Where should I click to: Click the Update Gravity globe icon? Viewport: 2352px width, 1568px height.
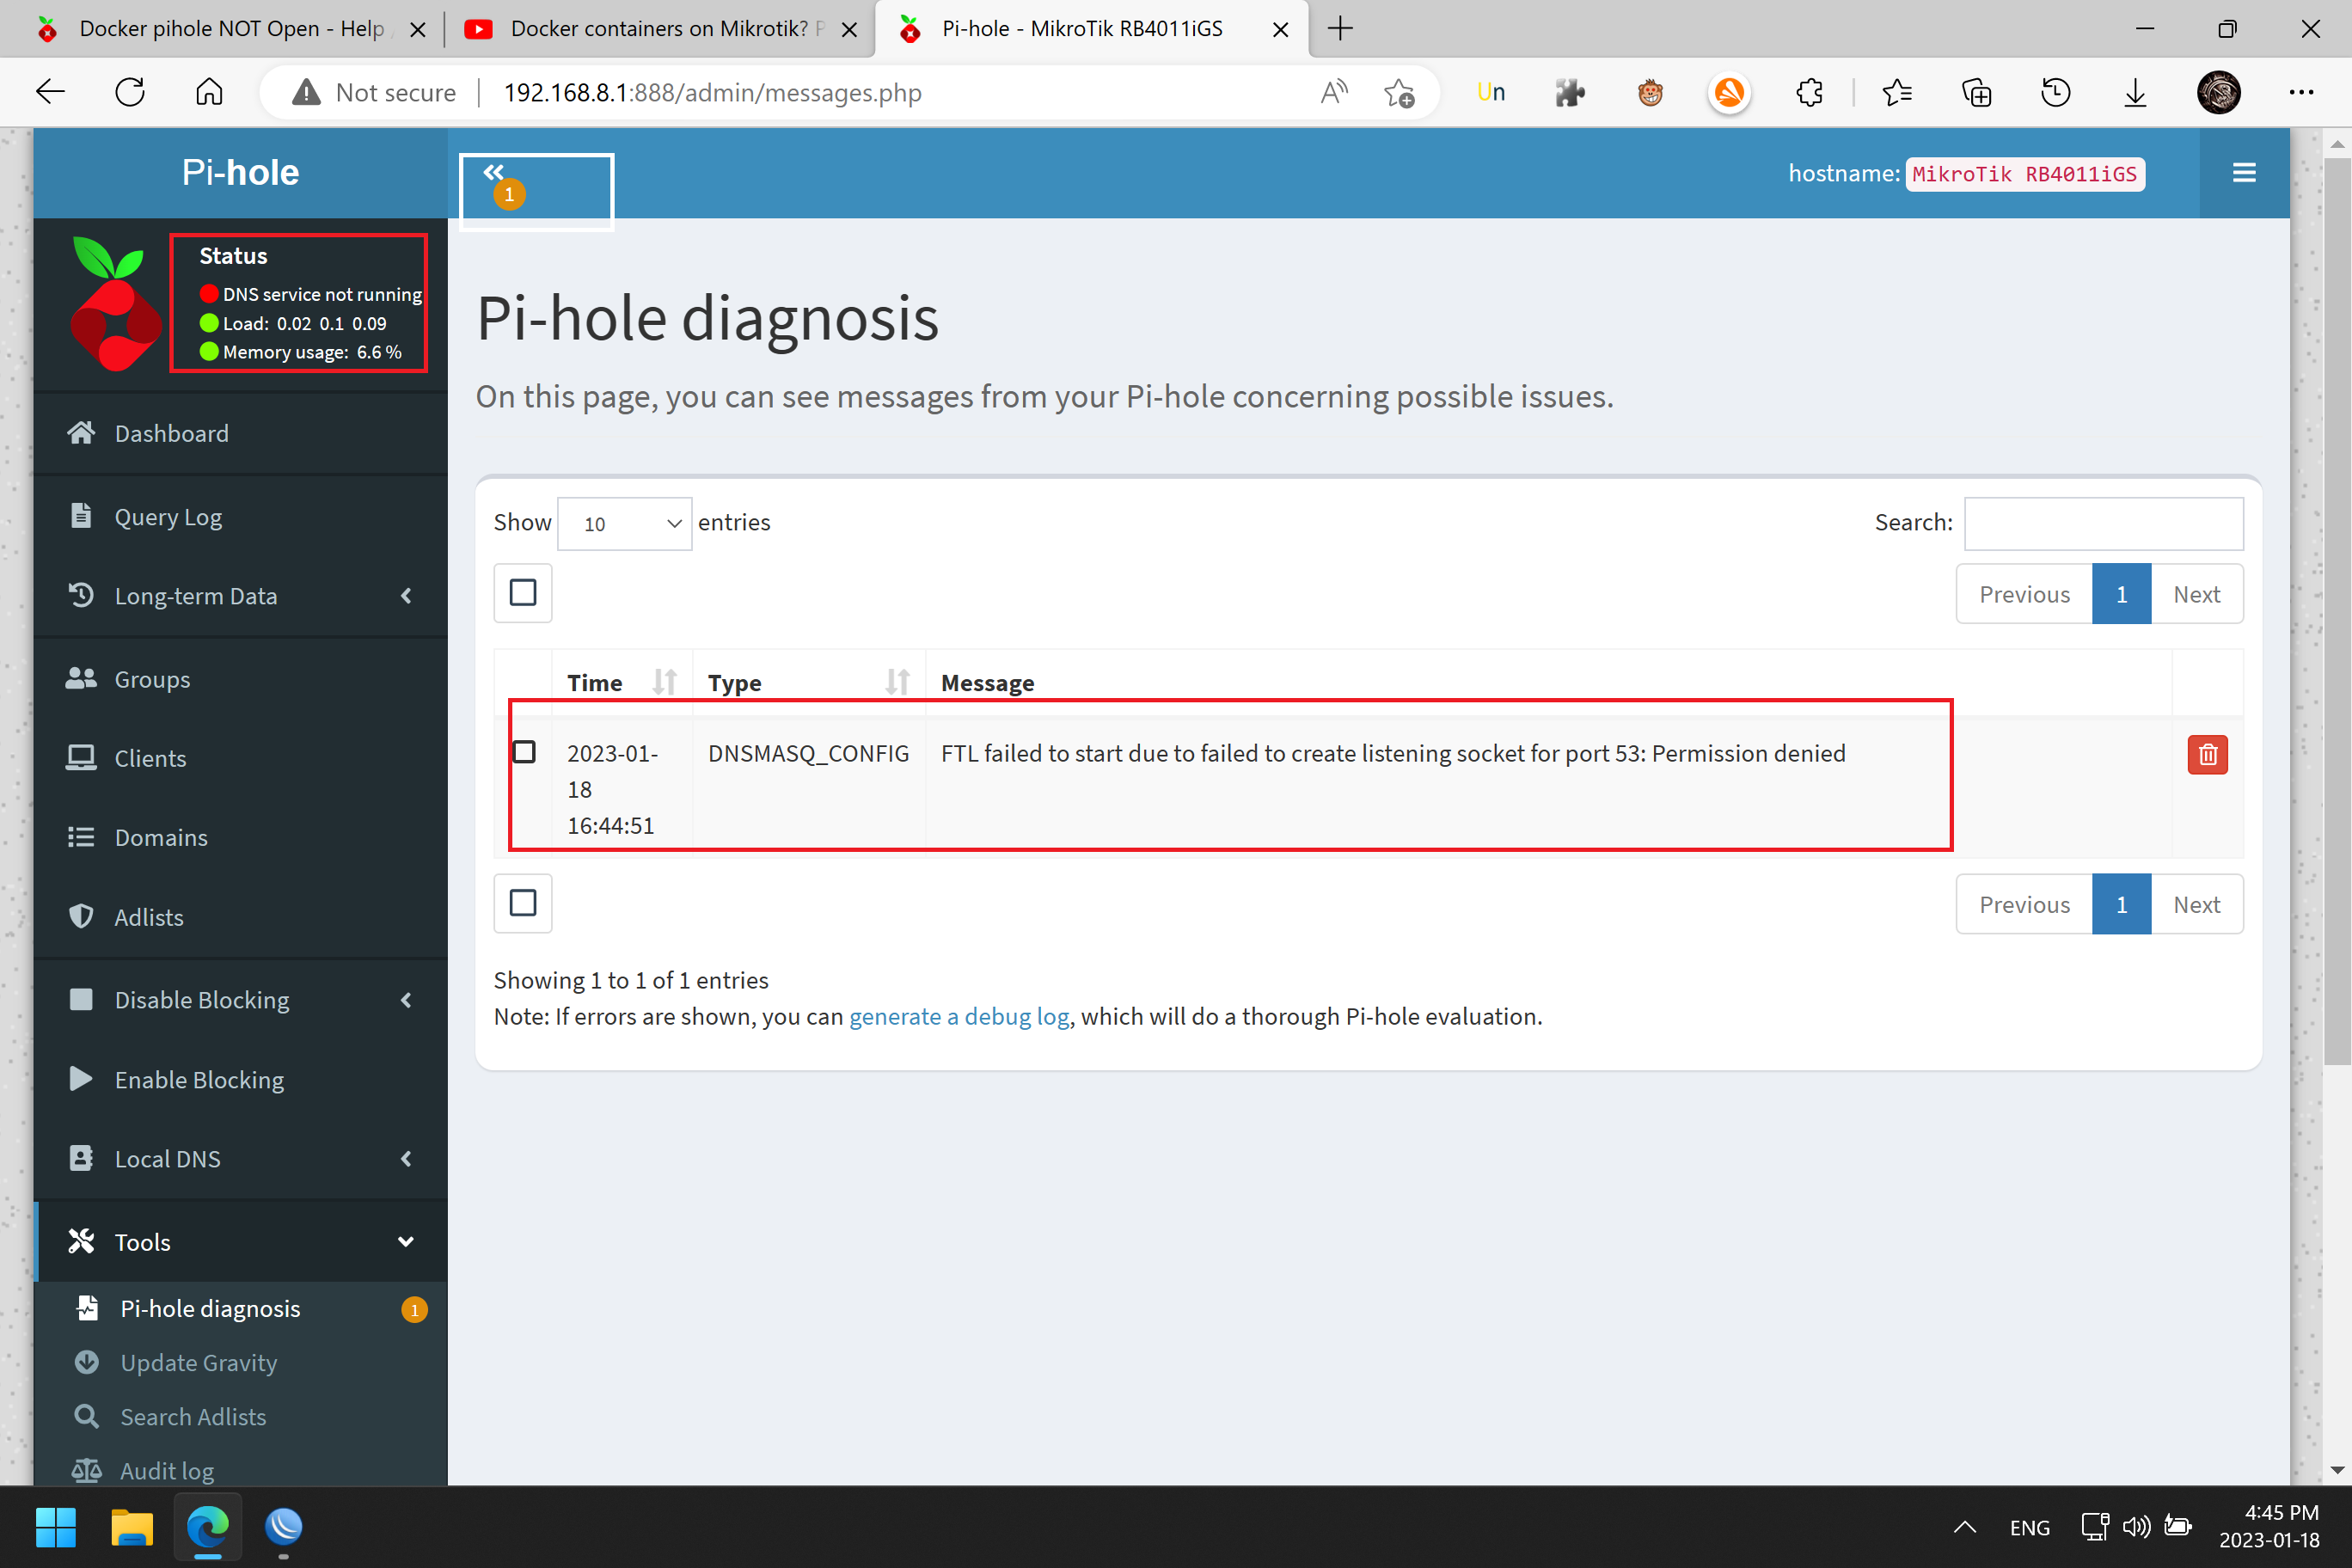pos(88,1362)
